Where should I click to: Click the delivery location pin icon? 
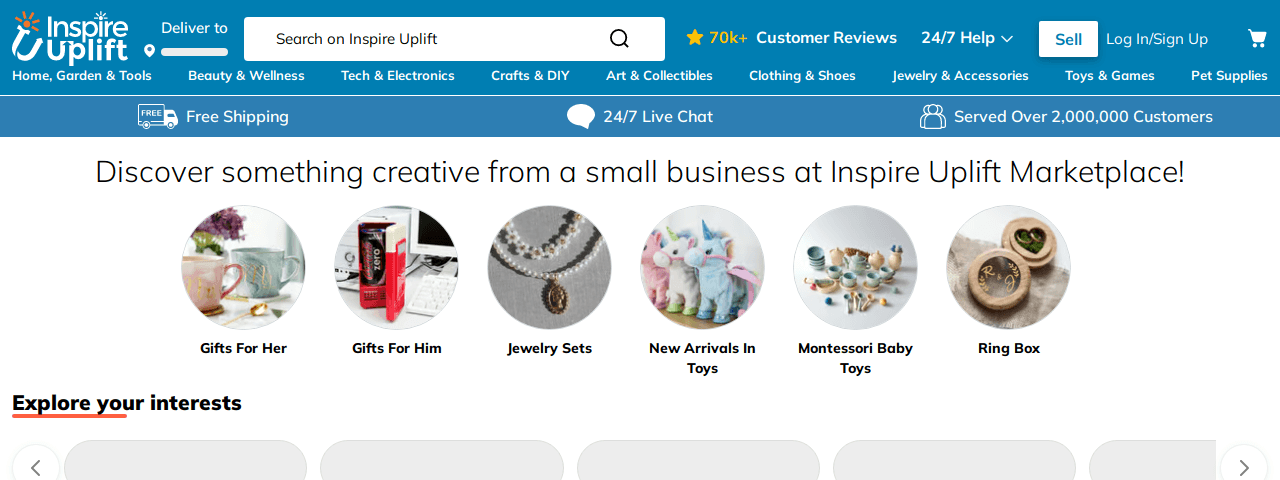(x=150, y=51)
